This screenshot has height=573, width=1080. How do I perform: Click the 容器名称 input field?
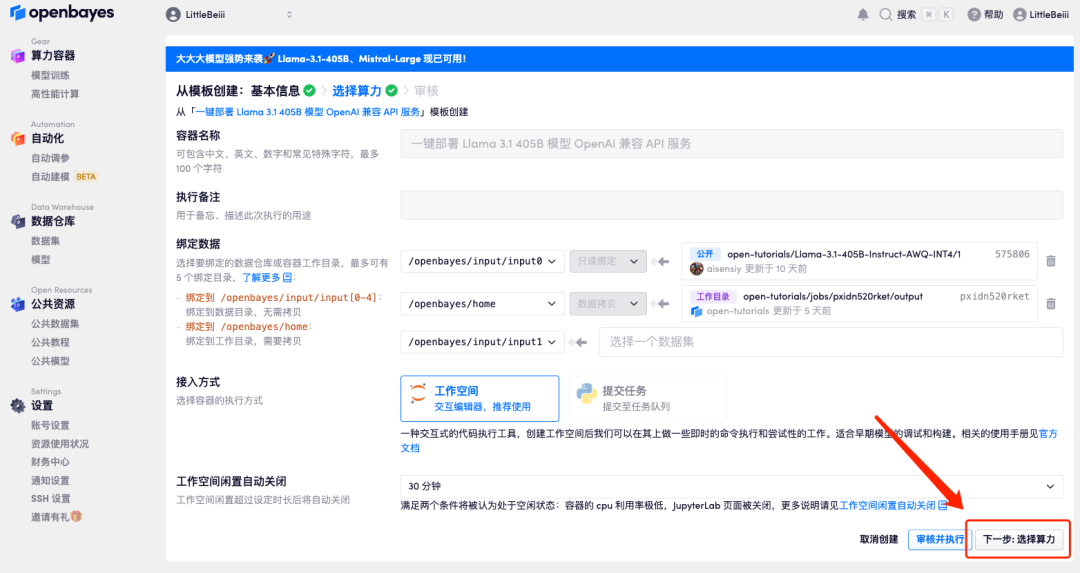pyautogui.click(x=731, y=144)
